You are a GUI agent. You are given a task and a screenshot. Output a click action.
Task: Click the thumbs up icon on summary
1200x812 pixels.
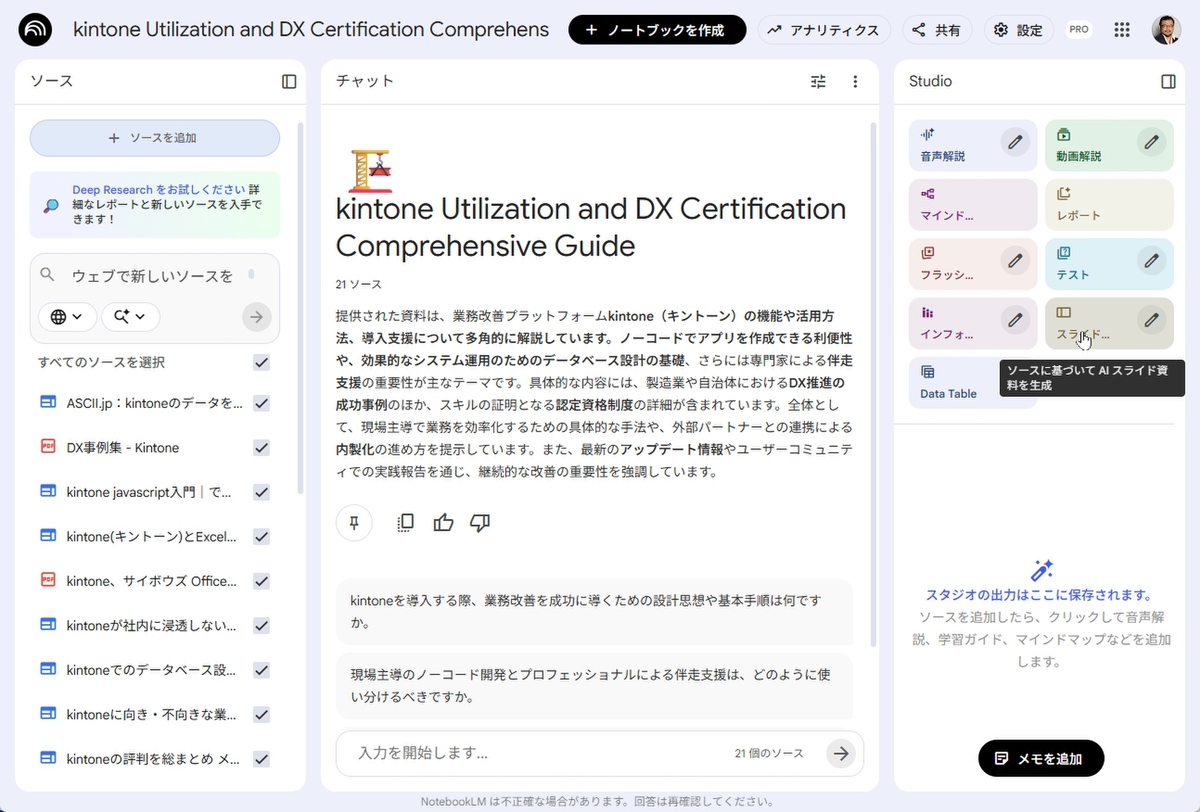click(443, 523)
